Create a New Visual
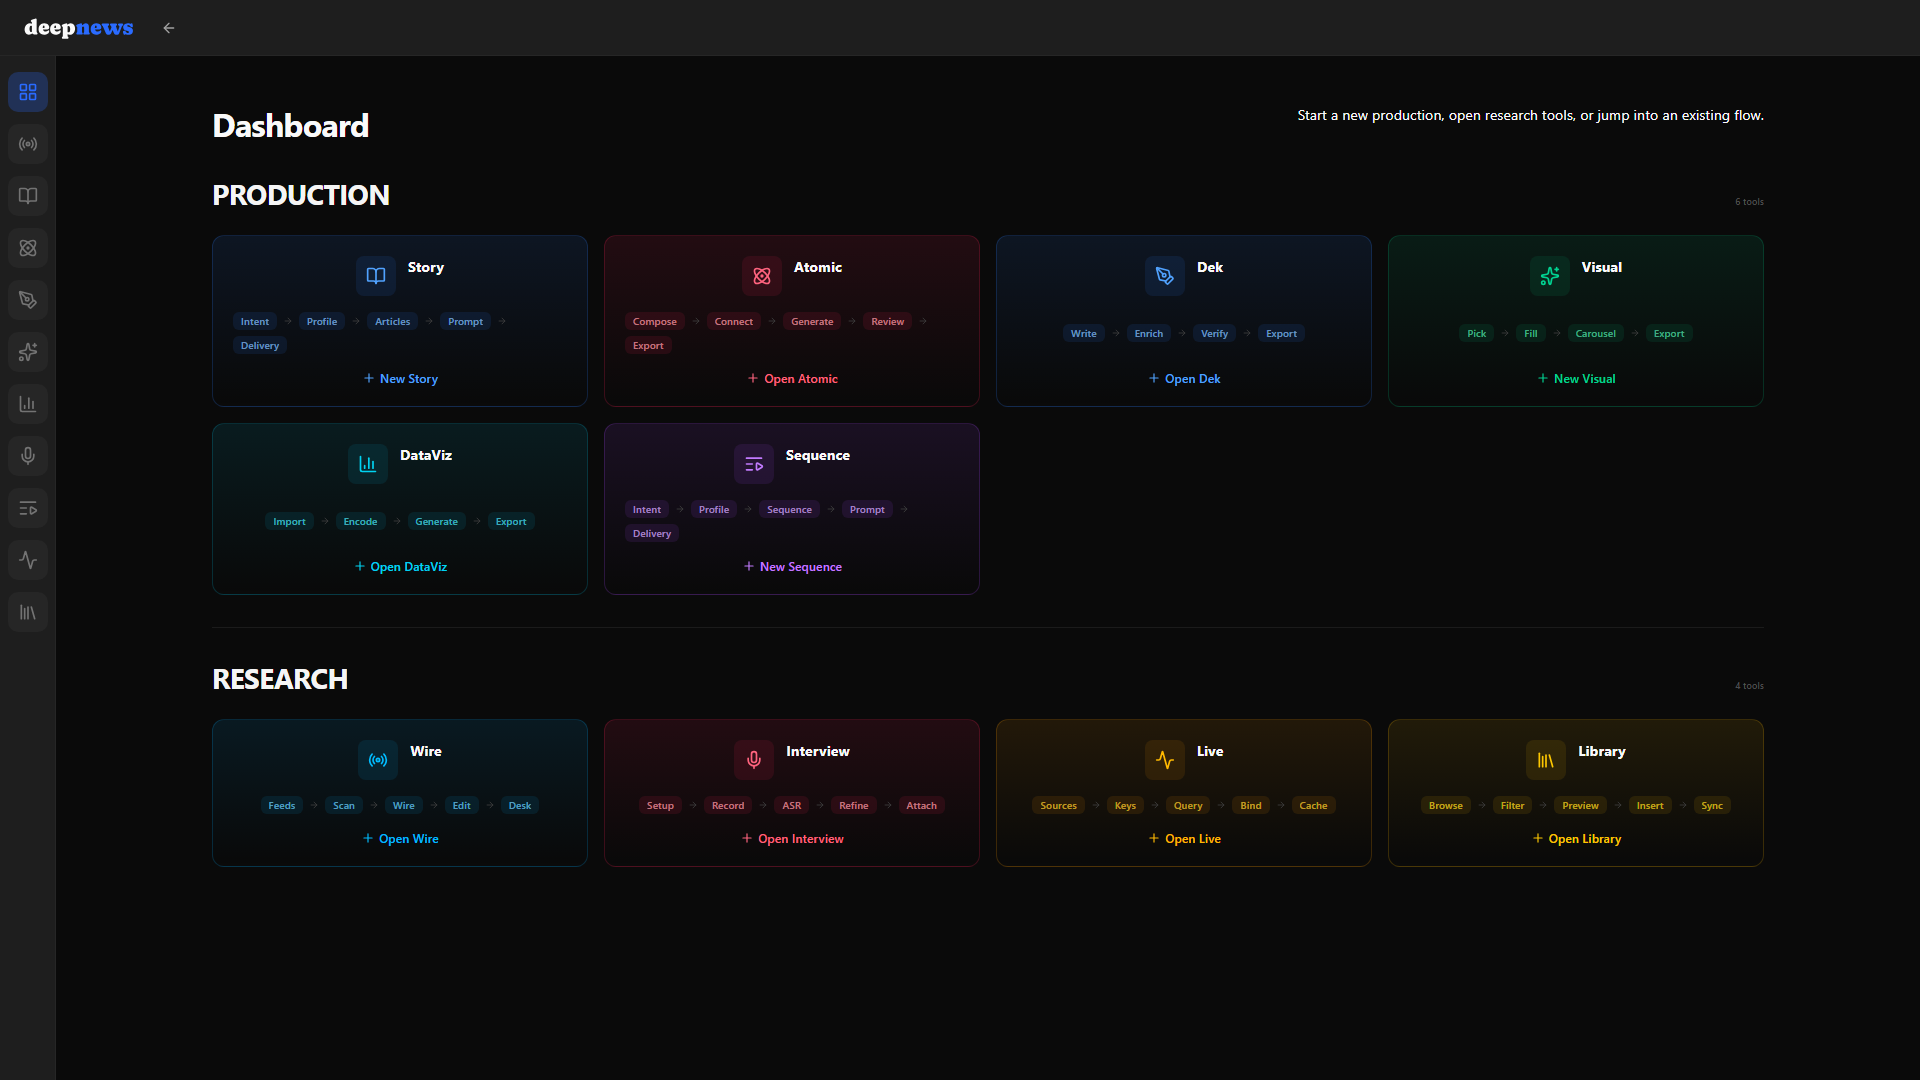1920x1080 pixels. pos(1576,379)
